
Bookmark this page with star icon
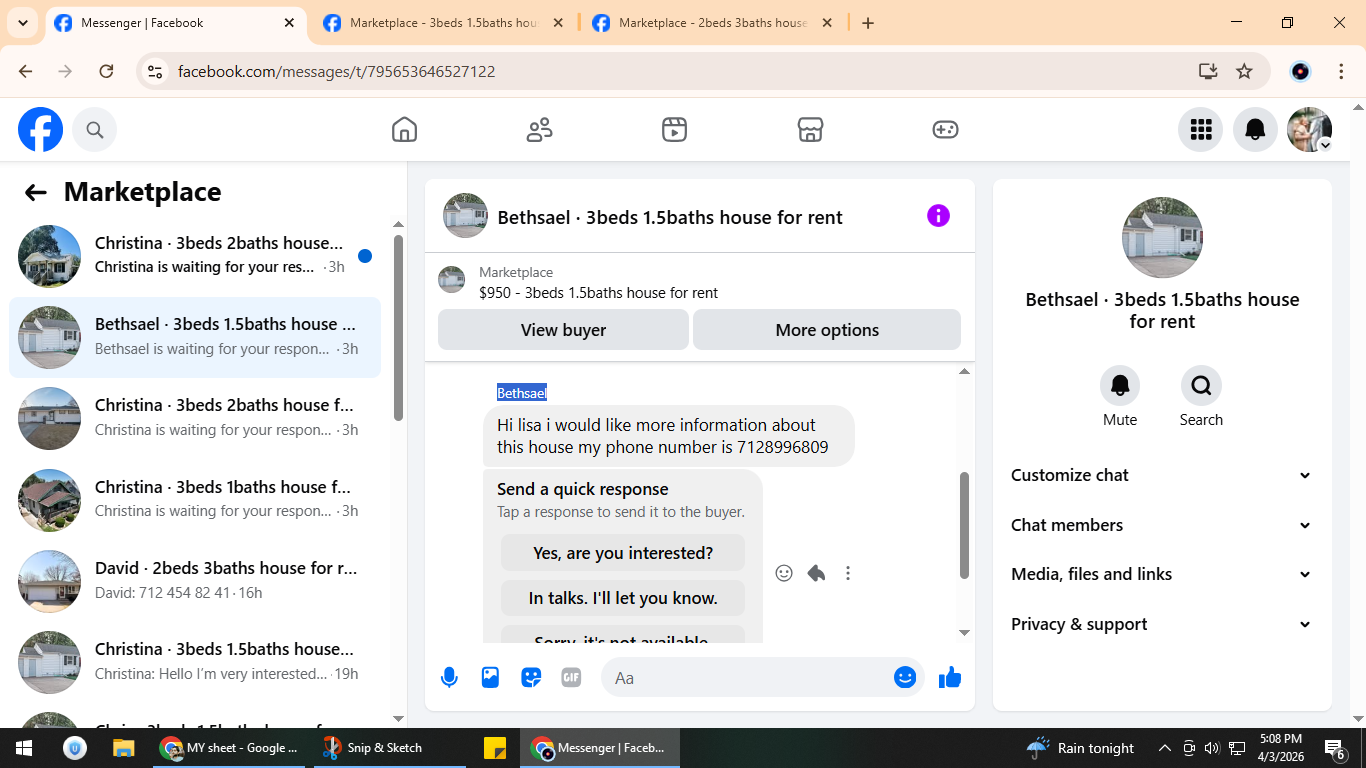click(x=1244, y=71)
